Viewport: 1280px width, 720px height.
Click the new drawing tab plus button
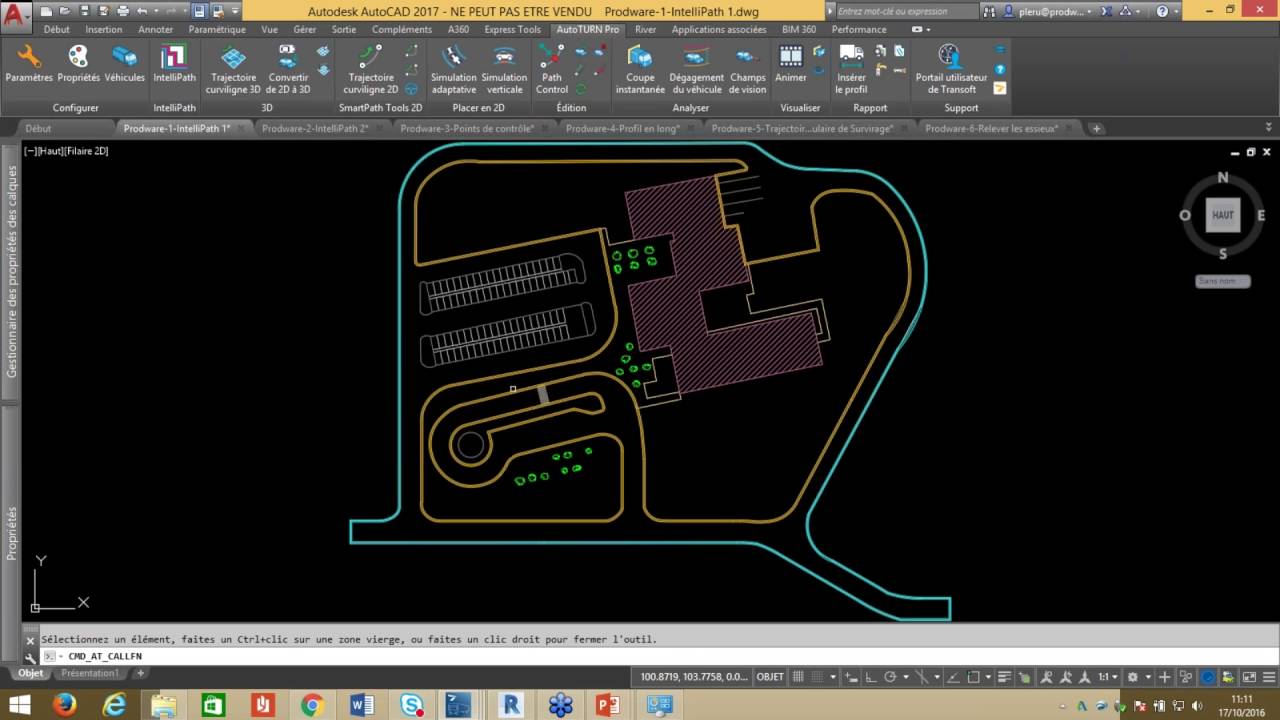1096,128
